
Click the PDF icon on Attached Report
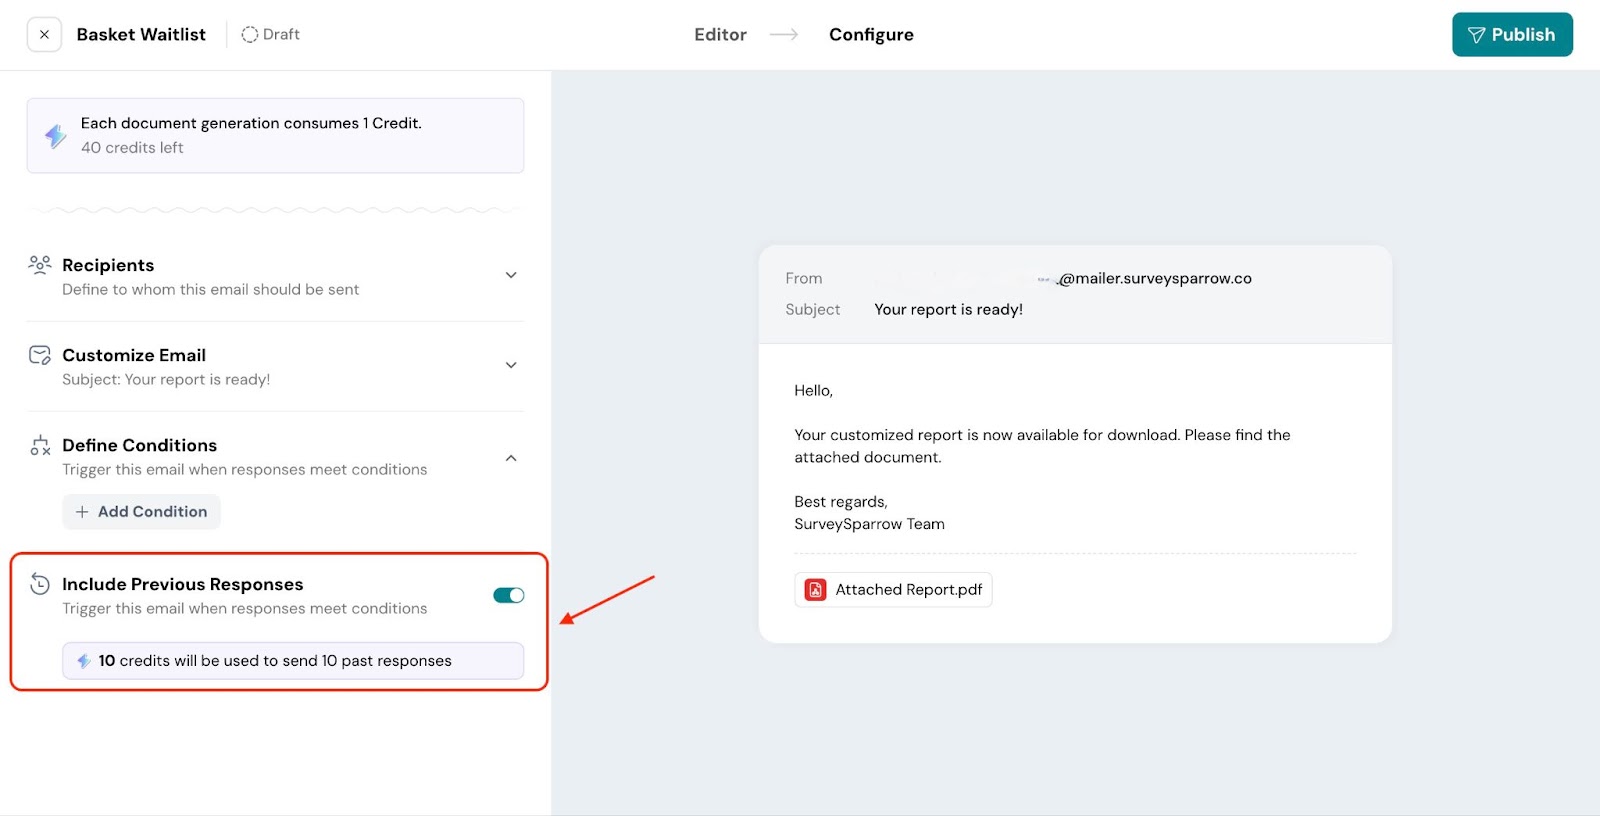click(x=816, y=590)
